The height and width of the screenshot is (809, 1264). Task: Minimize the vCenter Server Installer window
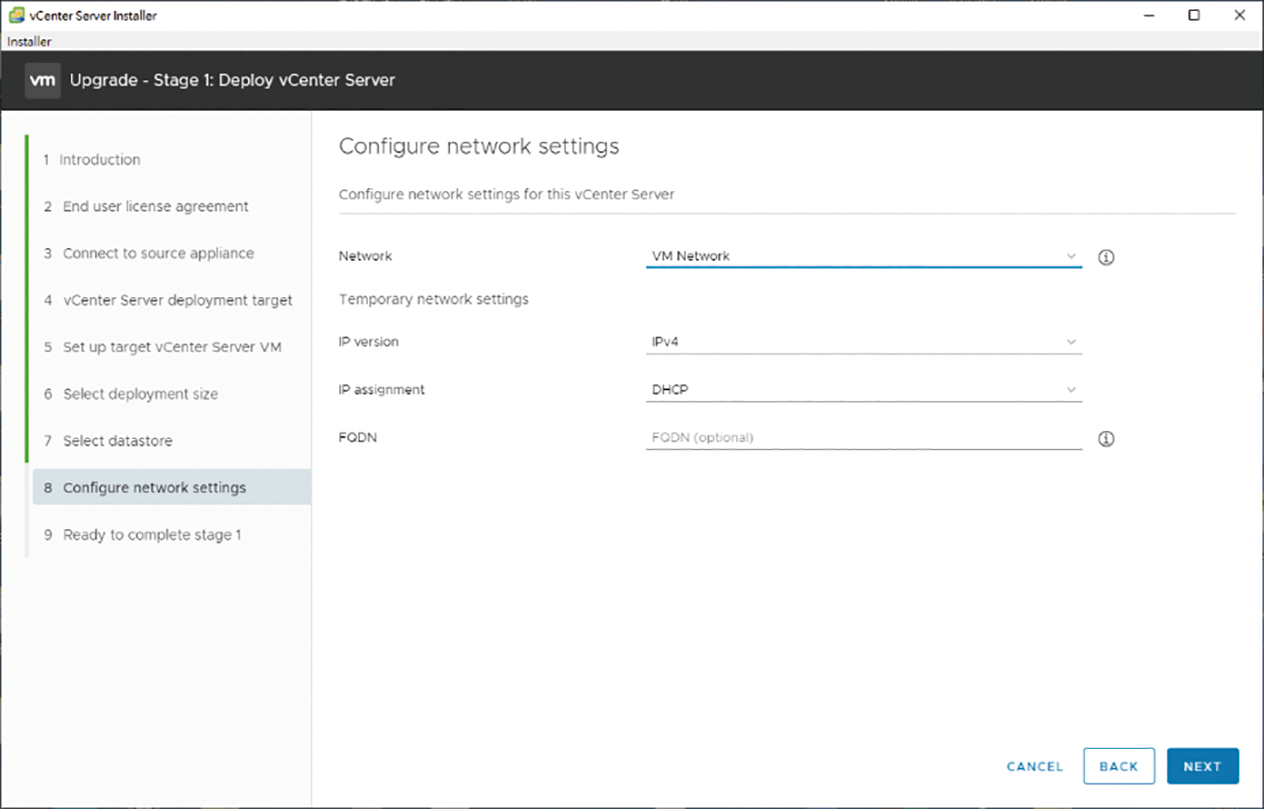[1148, 15]
